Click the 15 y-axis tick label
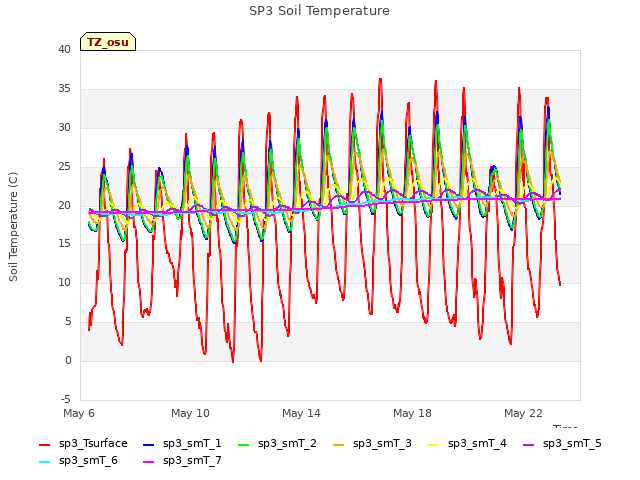 point(64,244)
